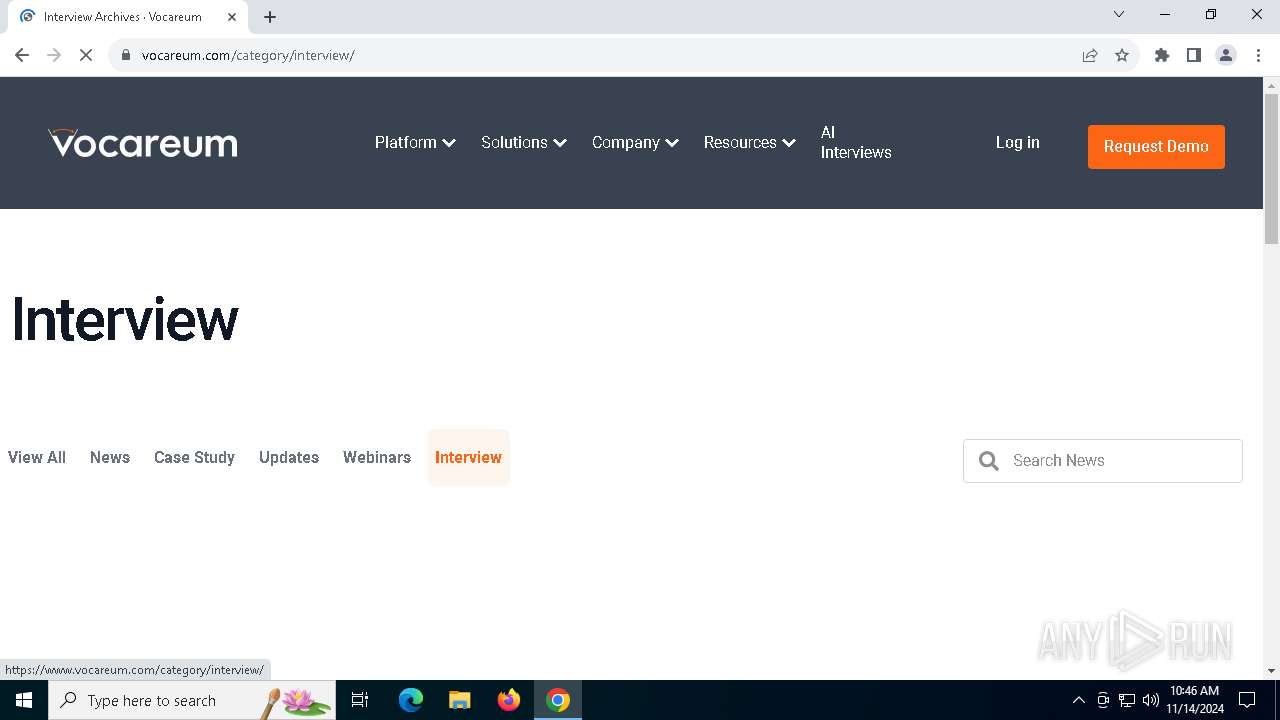Open File Explorer from taskbar

pos(459,700)
